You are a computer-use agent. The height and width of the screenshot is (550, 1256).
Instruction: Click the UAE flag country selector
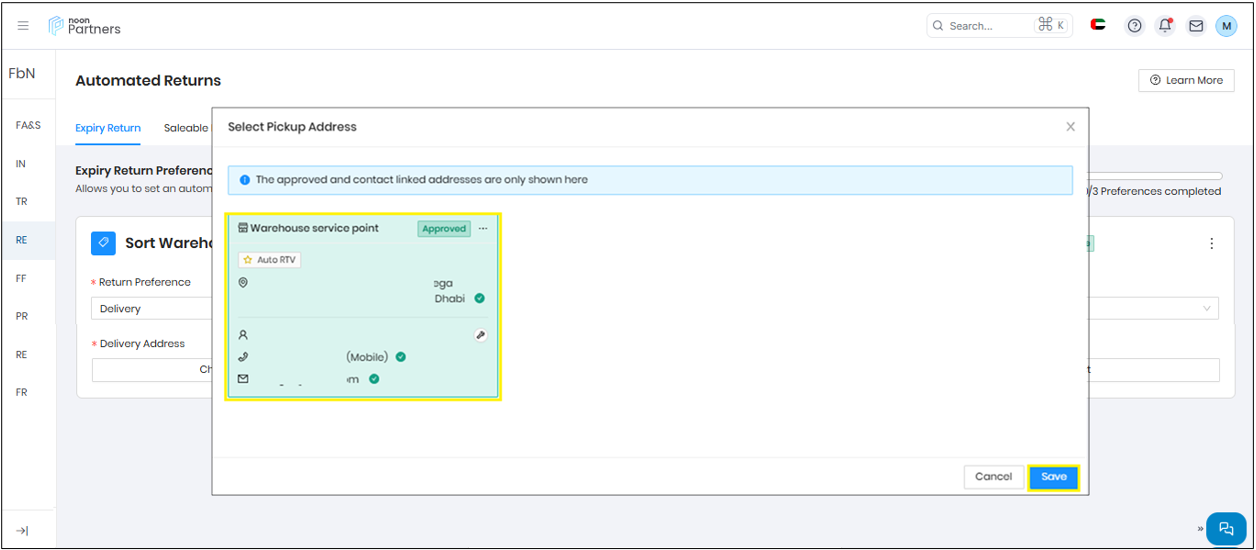point(1098,26)
